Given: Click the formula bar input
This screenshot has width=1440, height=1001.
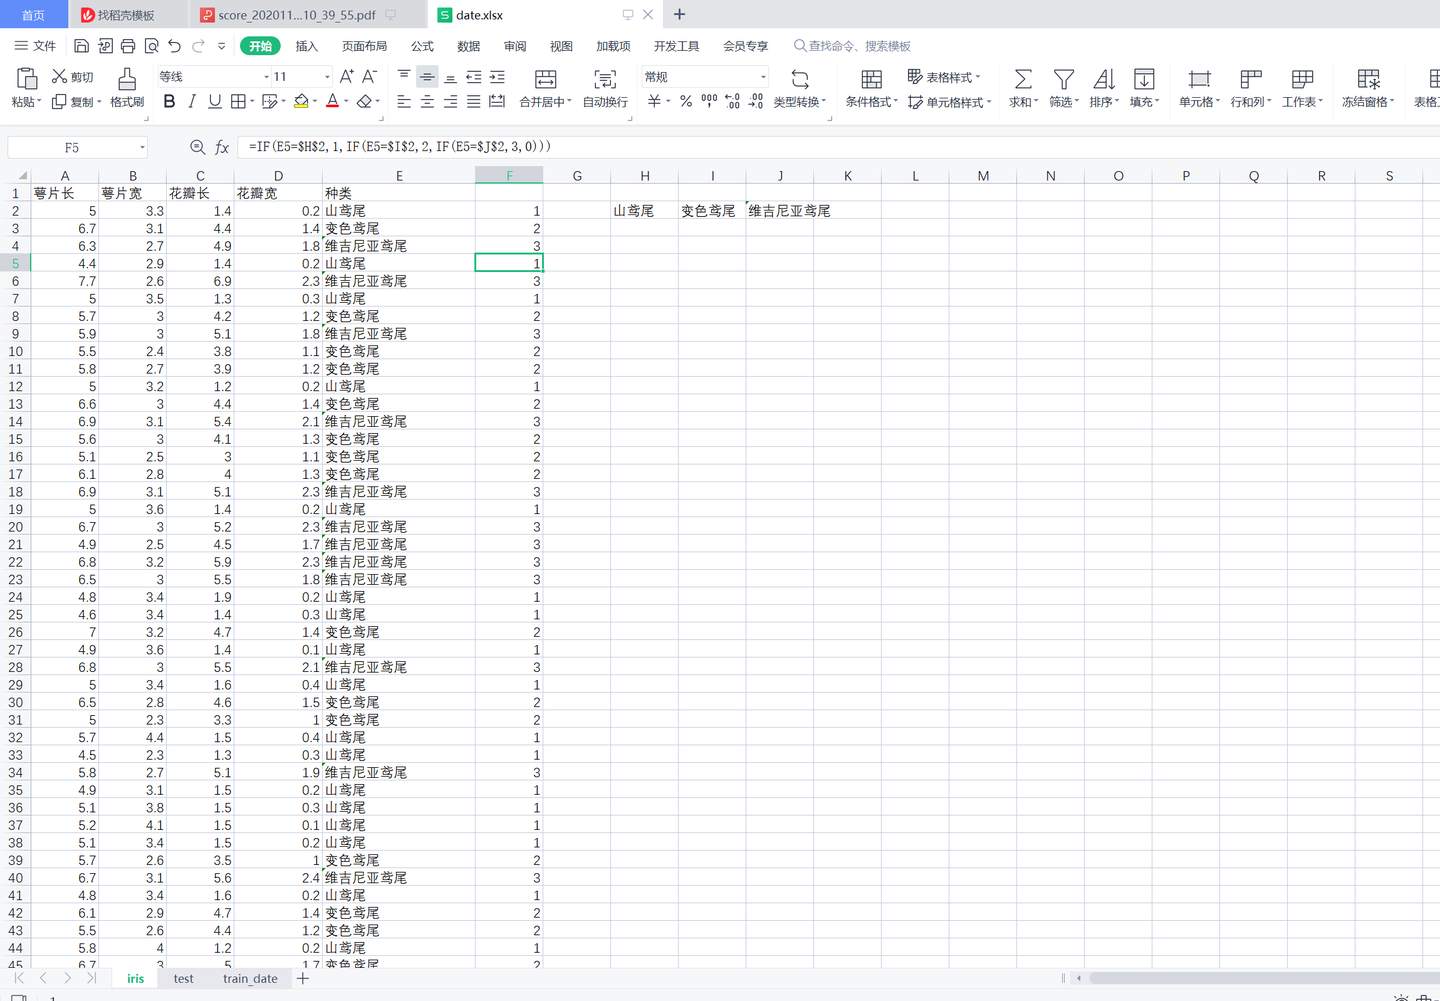Looking at the screenshot, I should click(838, 147).
